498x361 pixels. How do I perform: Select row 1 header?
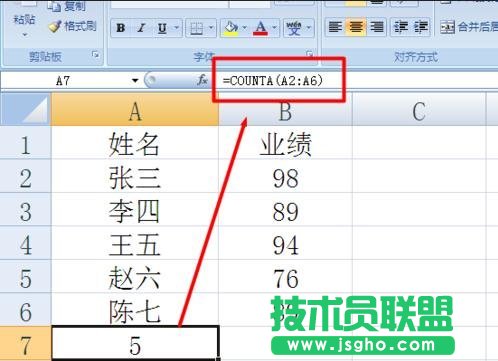tap(25, 144)
